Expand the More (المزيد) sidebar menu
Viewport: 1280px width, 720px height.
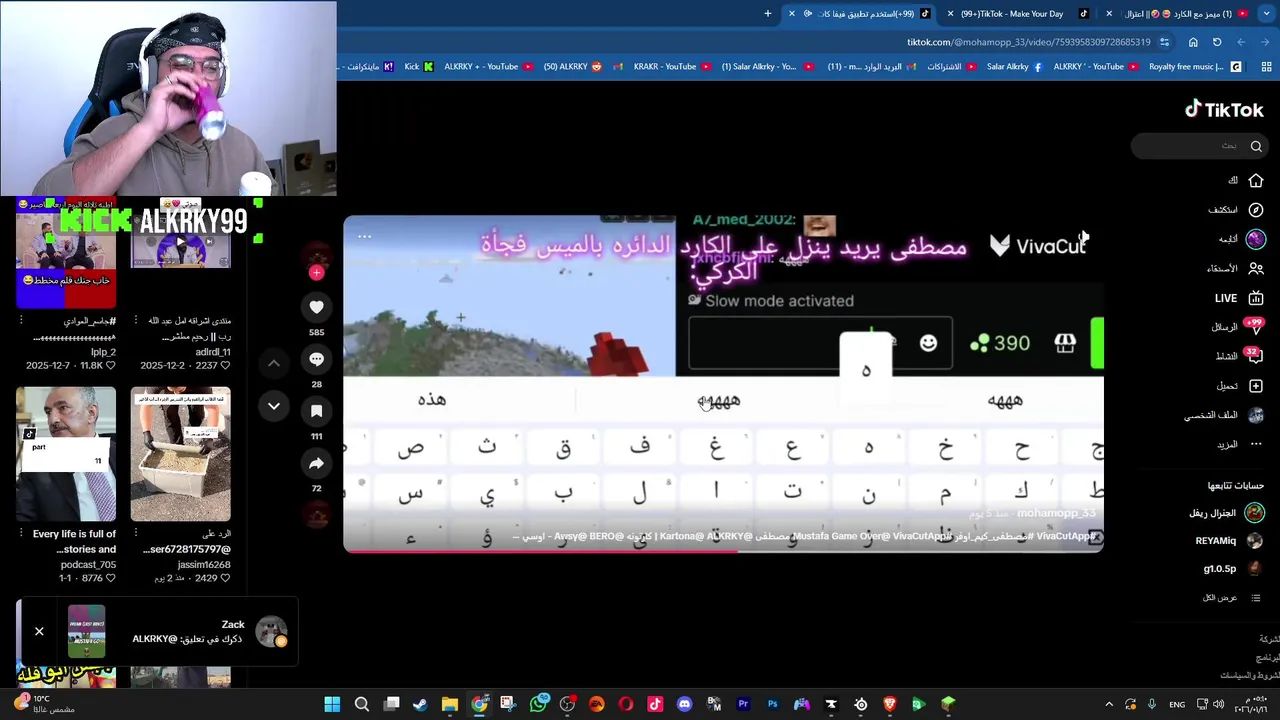pos(1239,444)
